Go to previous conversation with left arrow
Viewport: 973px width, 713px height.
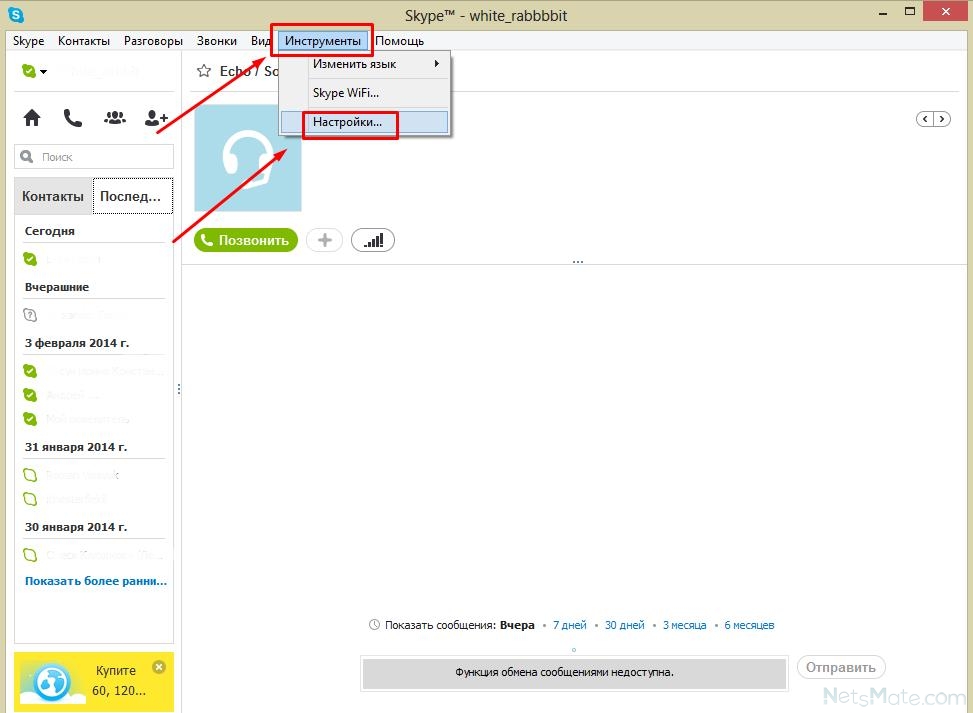click(x=925, y=119)
